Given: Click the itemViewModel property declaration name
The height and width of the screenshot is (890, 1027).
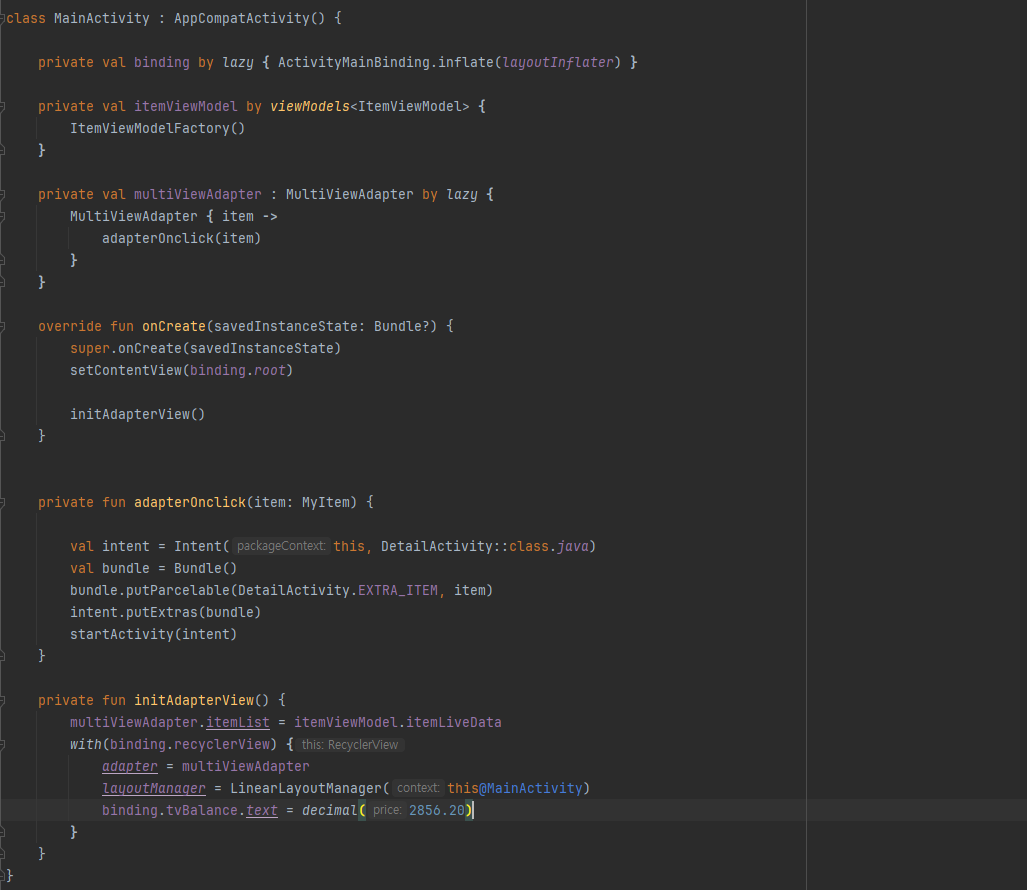Looking at the screenshot, I should click(185, 106).
